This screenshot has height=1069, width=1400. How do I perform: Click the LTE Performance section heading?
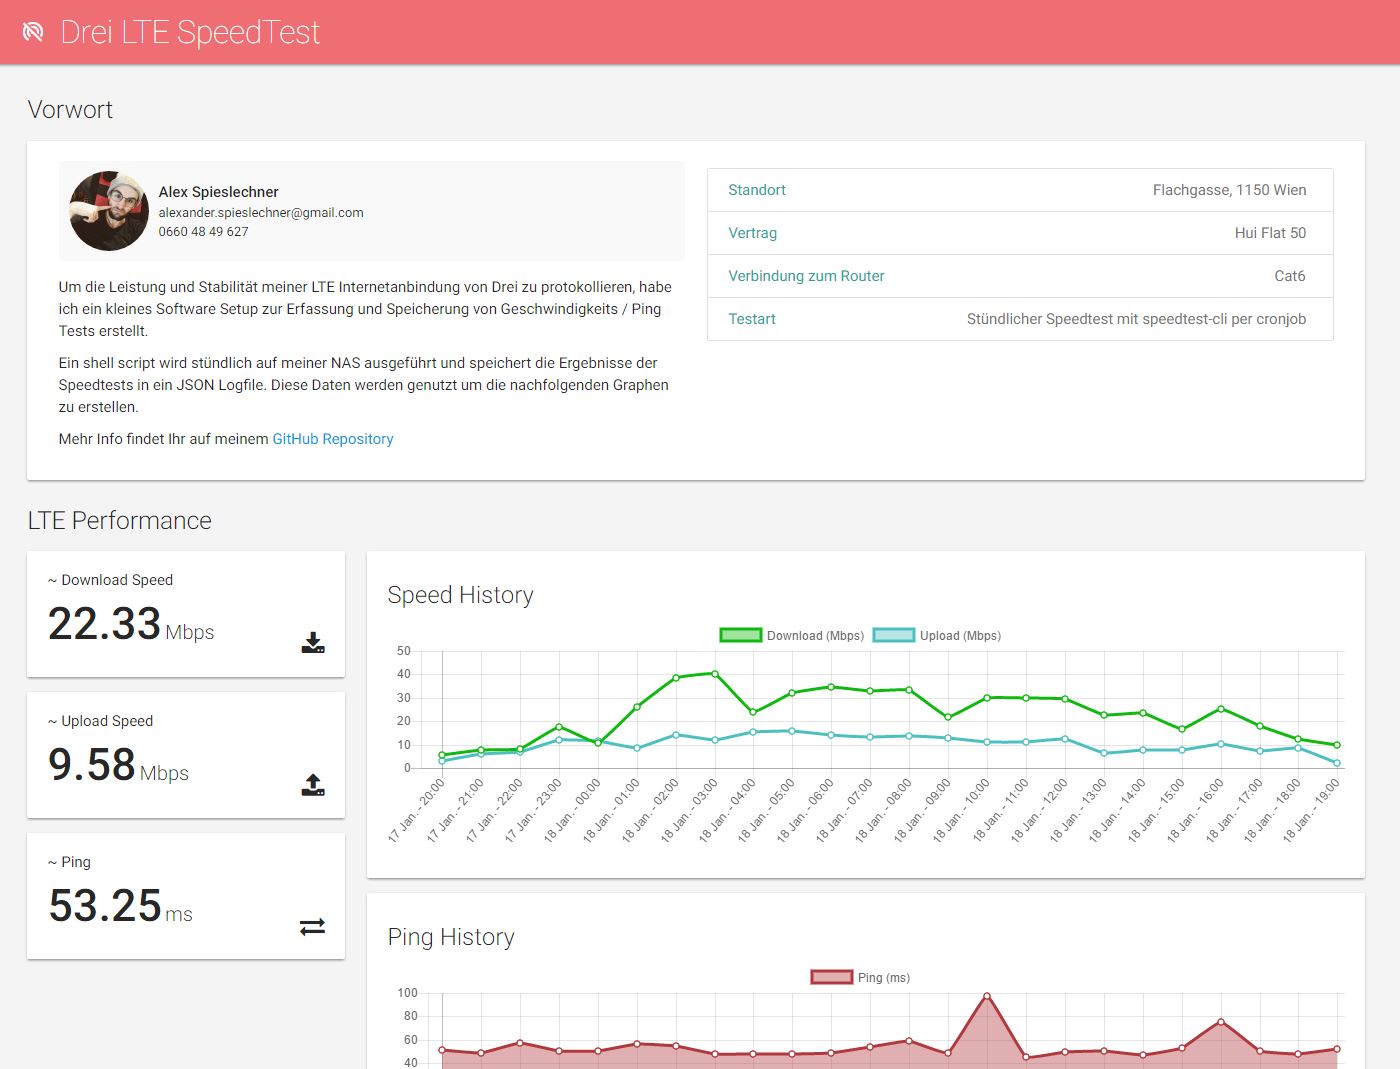coord(120,520)
